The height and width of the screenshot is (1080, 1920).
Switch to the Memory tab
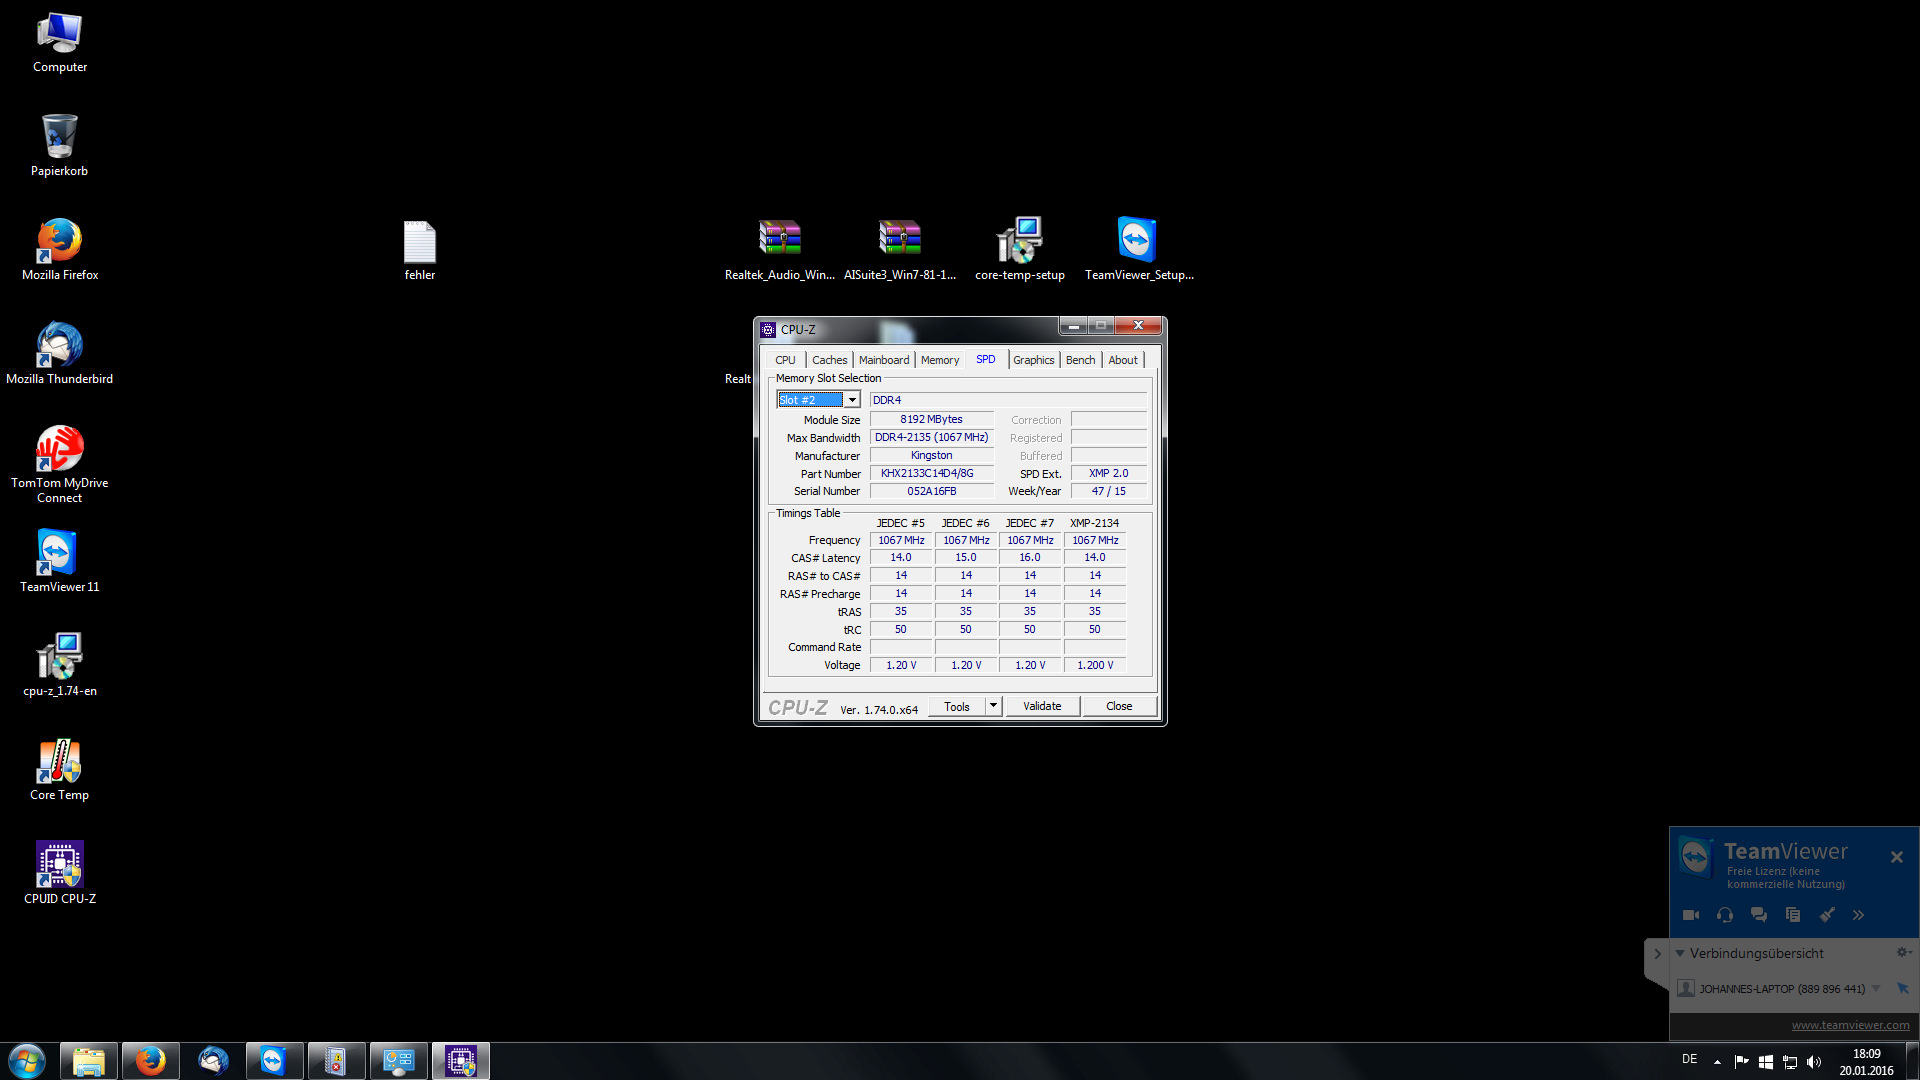coord(939,360)
